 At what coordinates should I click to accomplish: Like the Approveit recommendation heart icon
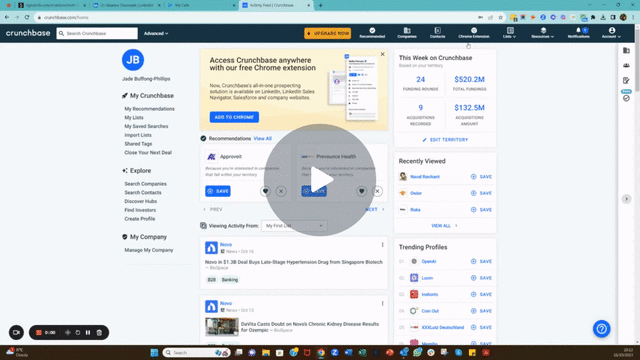click(x=265, y=191)
